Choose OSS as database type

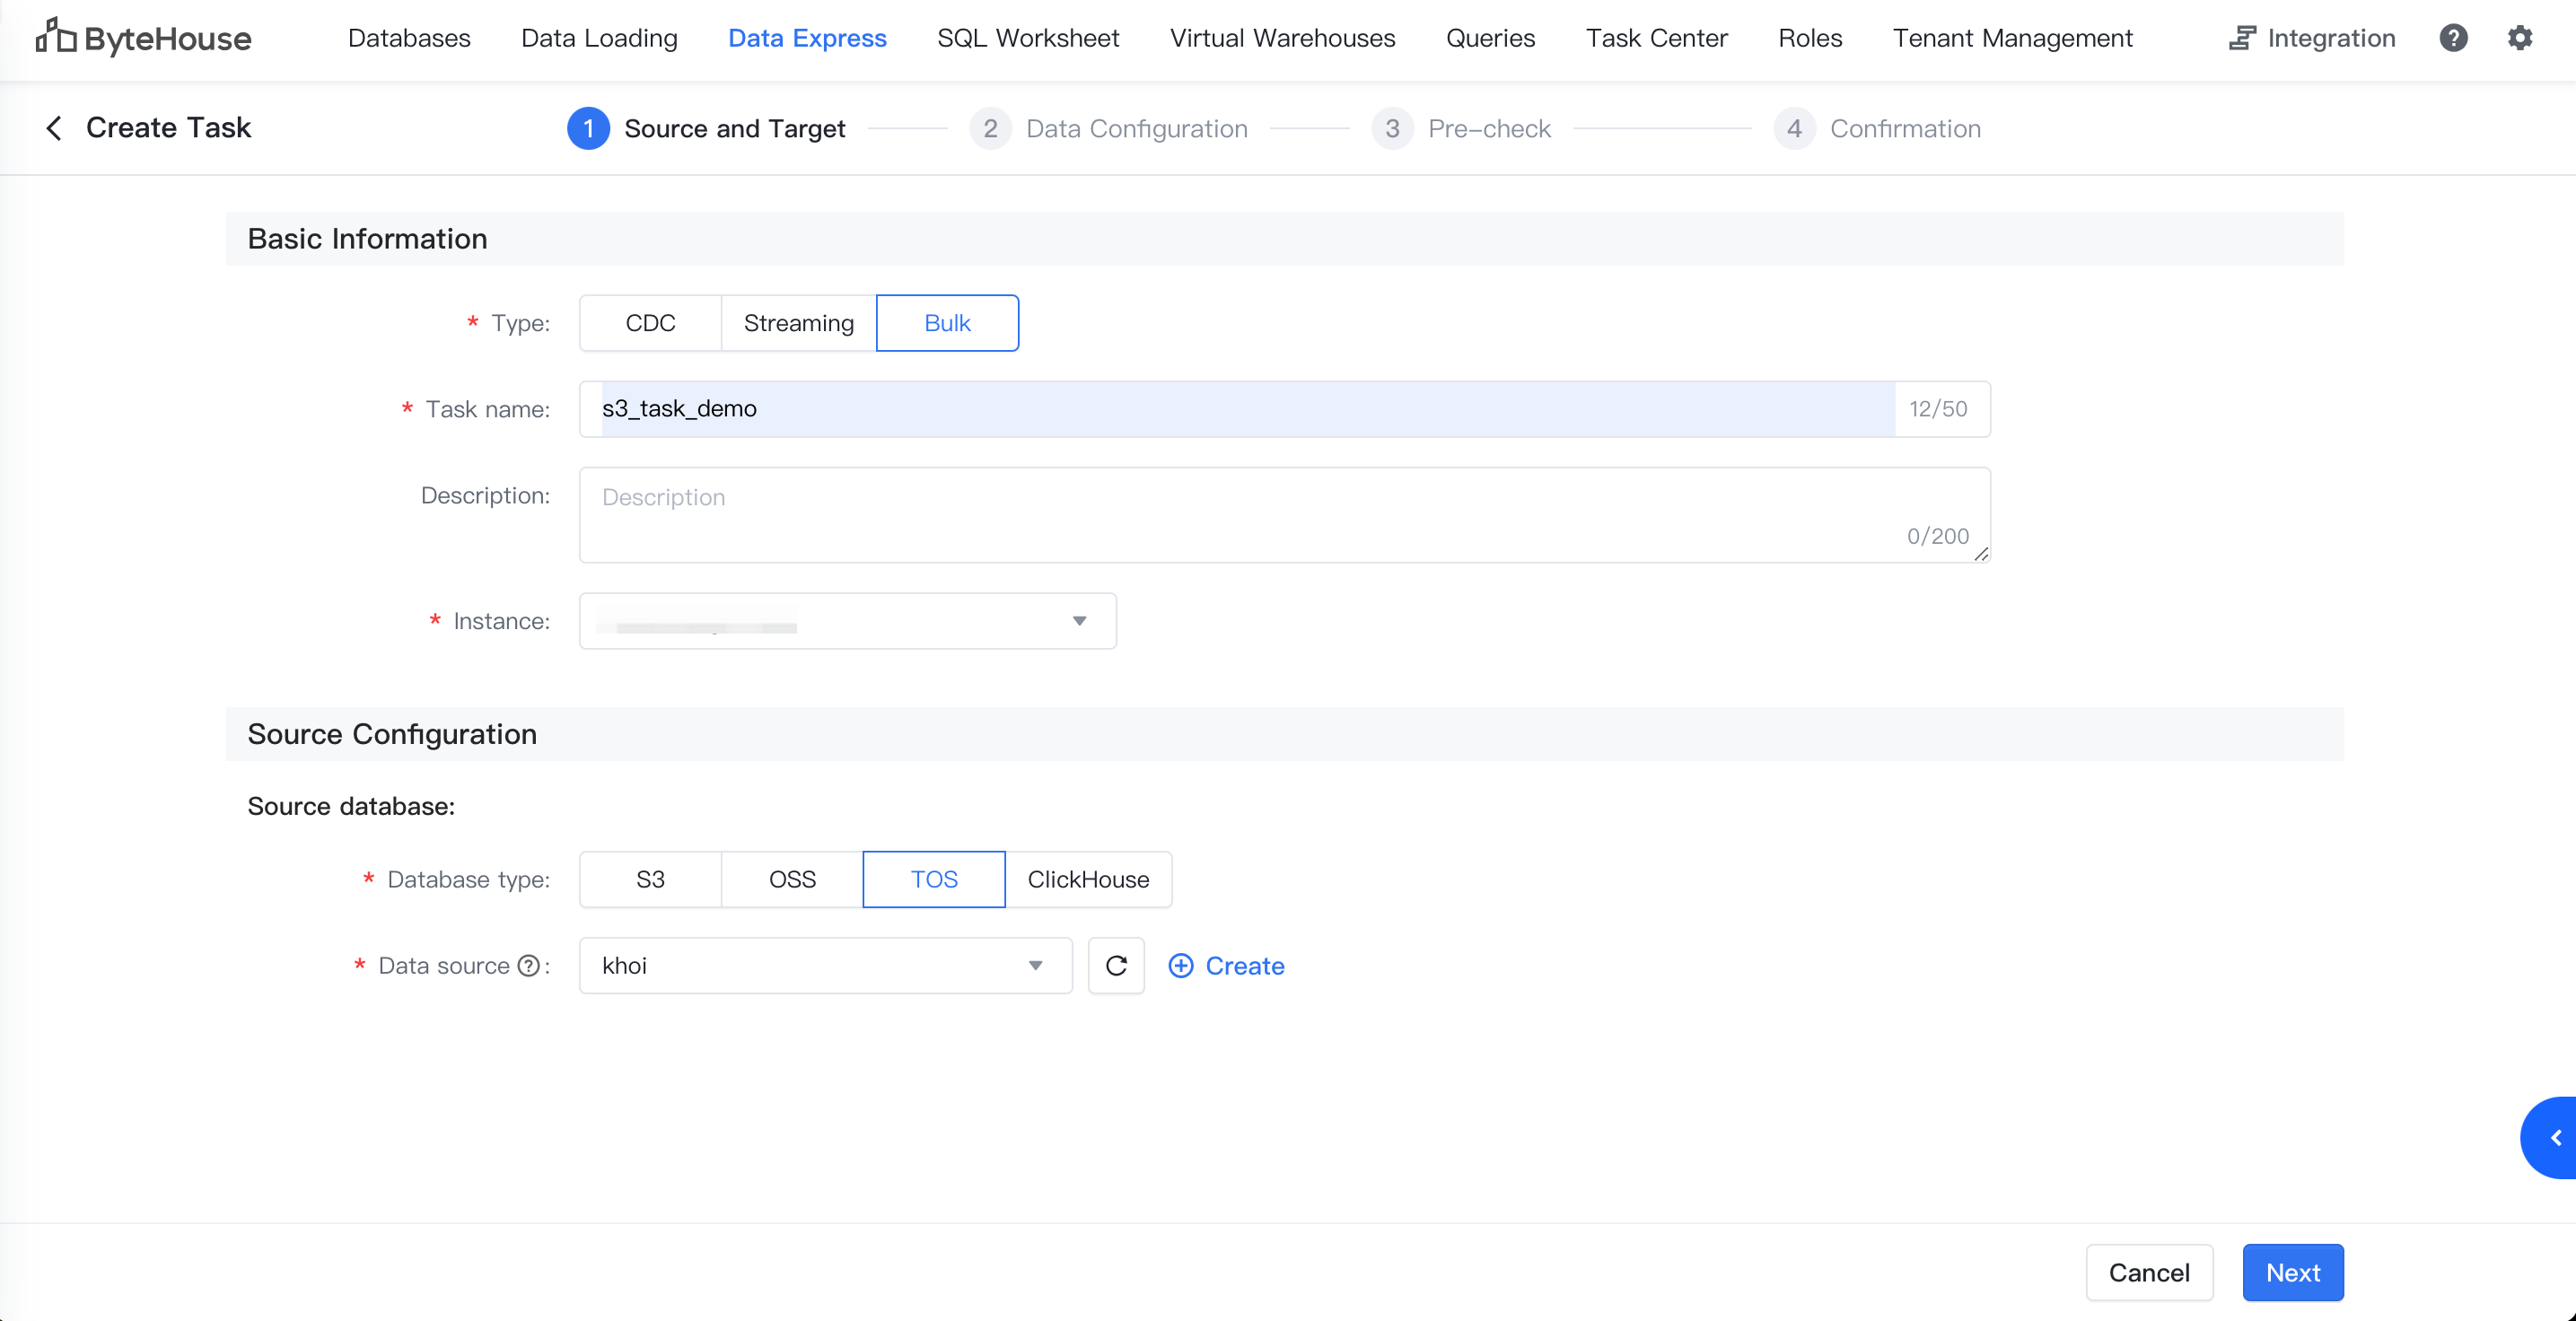click(x=792, y=879)
